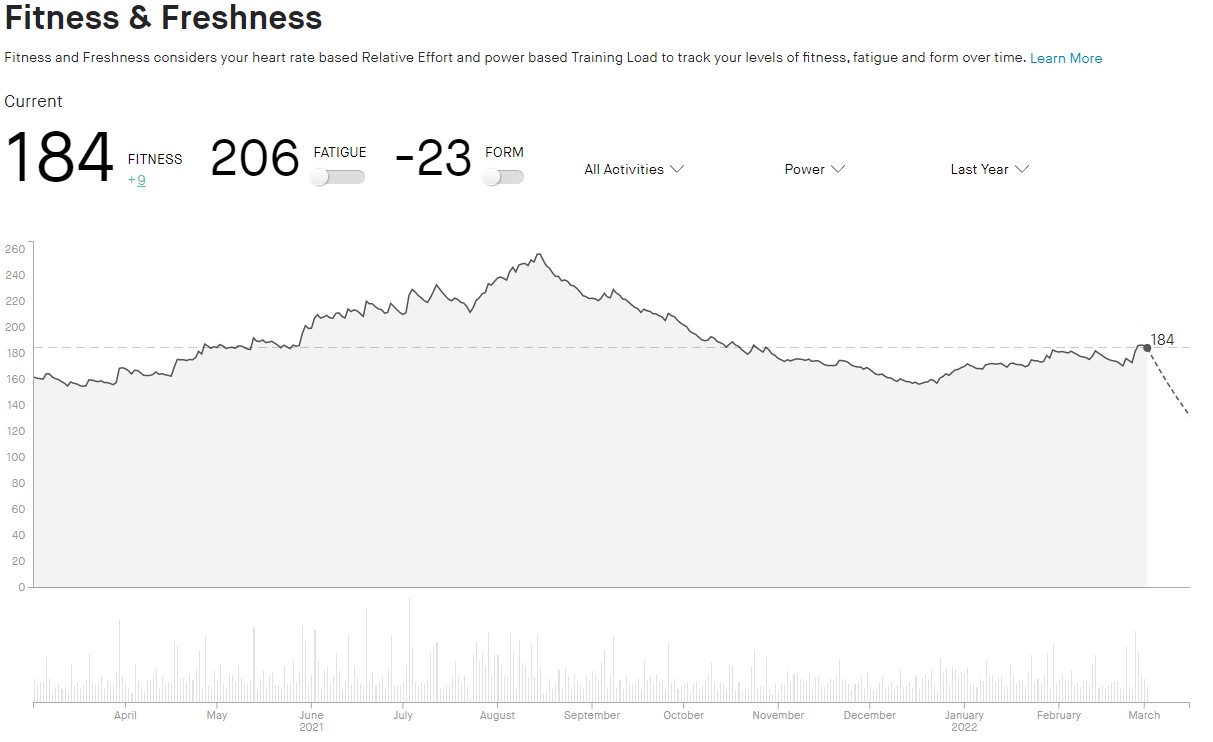Click the 184 label beside the chart endpoint
1213x742 pixels.
pyautogui.click(x=1162, y=340)
